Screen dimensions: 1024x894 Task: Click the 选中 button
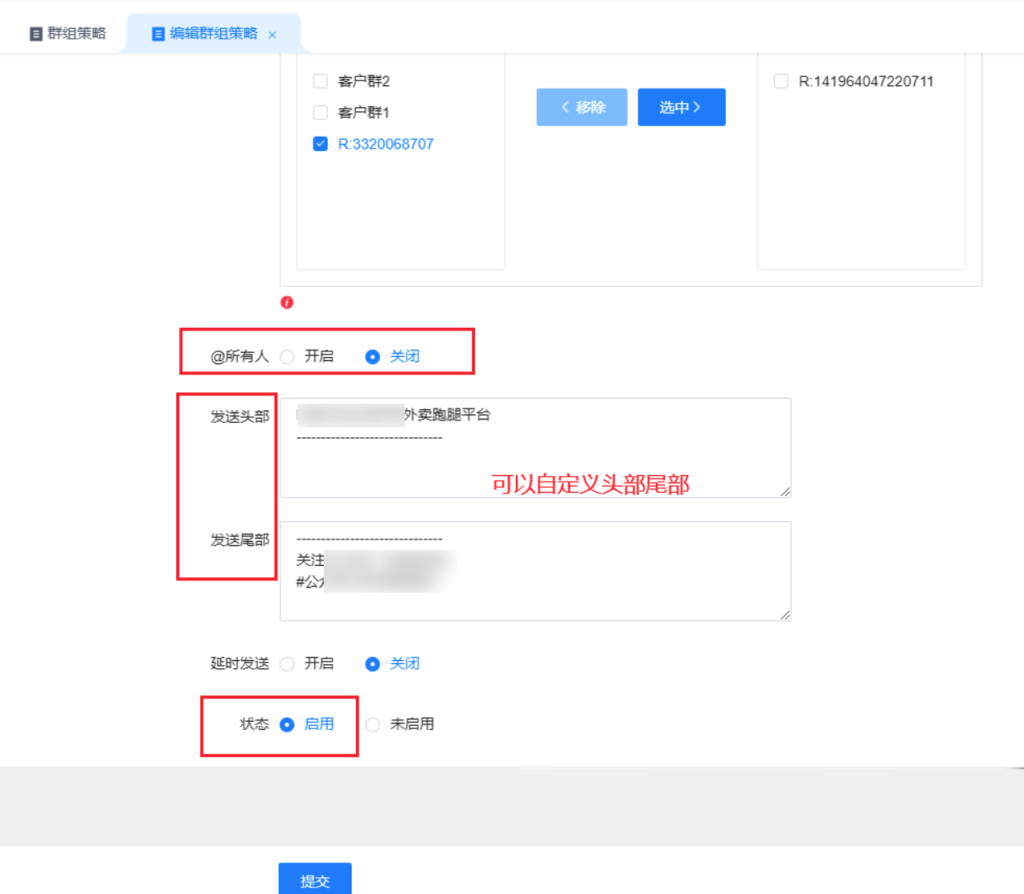point(681,107)
